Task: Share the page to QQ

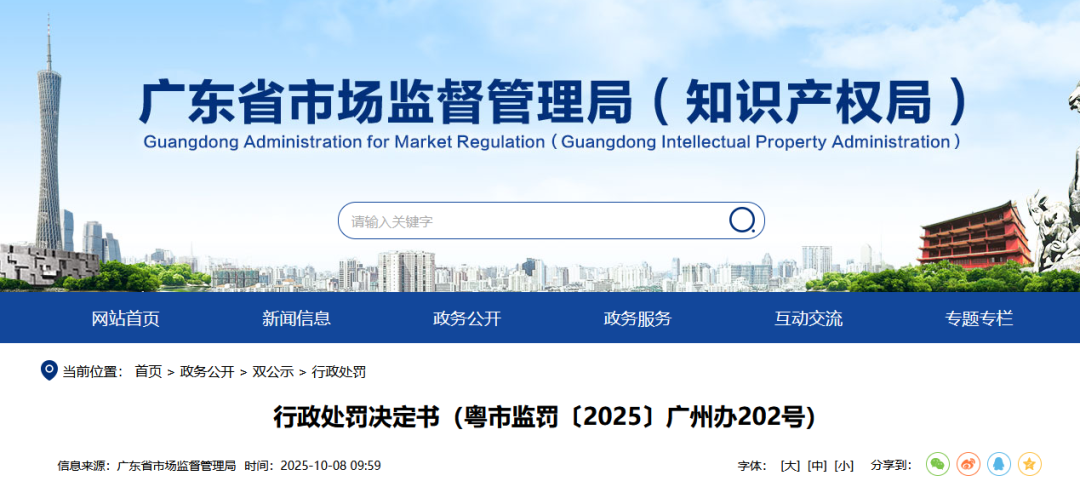Action: tap(999, 464)
